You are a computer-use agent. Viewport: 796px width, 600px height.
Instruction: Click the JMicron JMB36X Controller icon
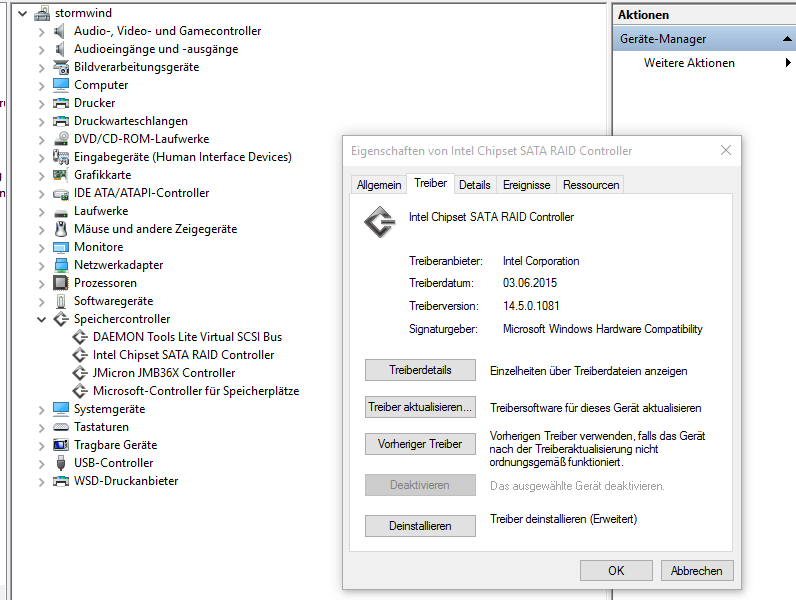80,373
